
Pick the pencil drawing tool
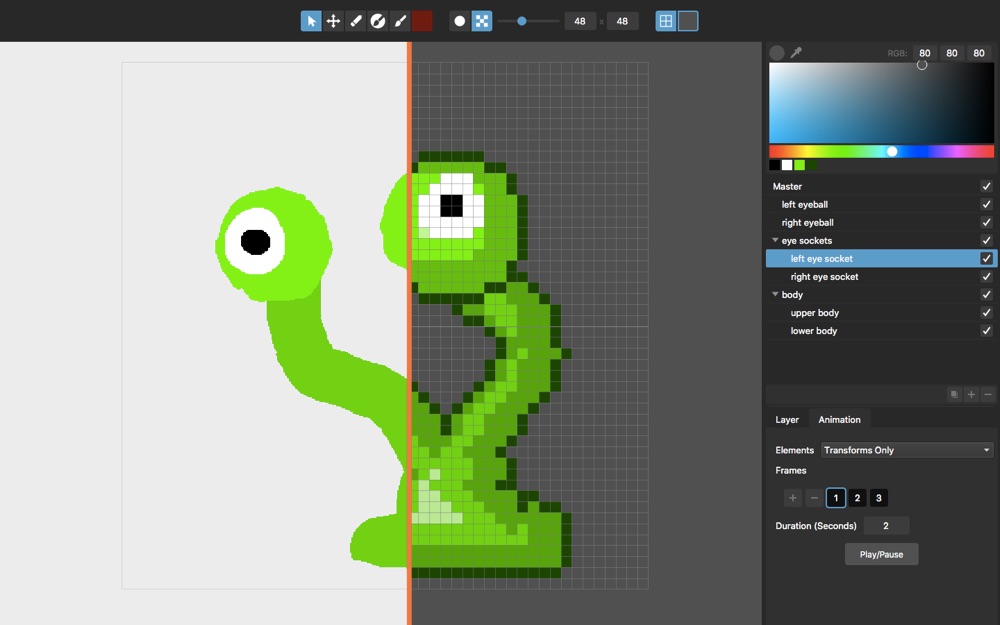coord(355,21)
